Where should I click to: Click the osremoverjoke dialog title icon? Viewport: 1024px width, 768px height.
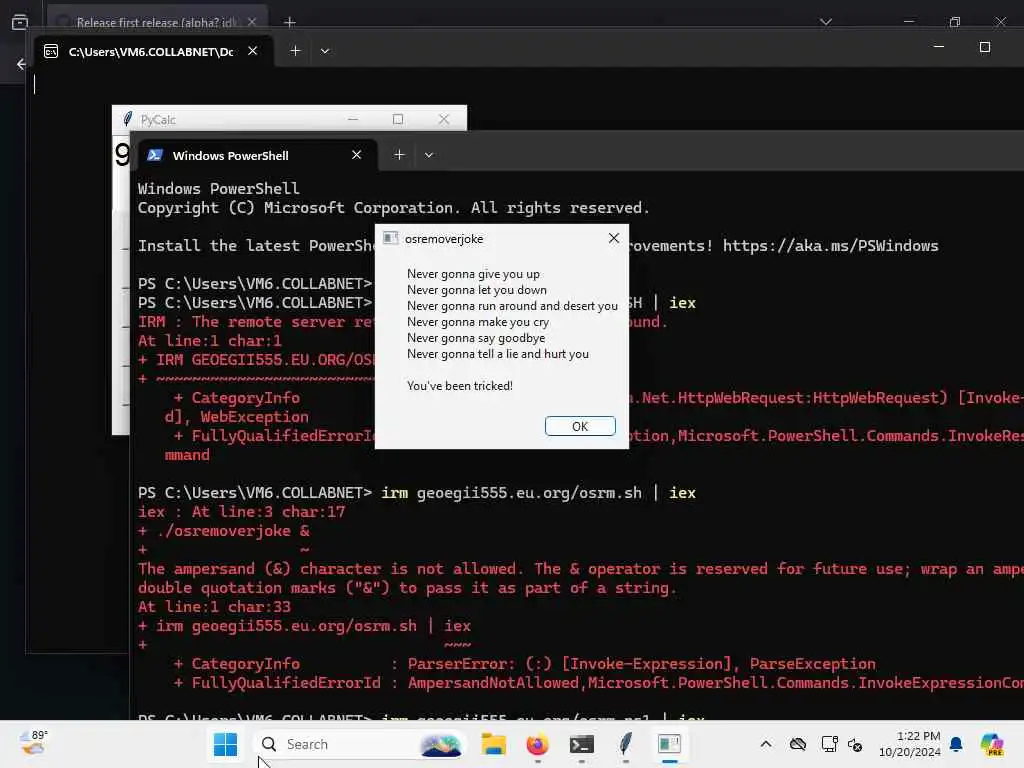(391, 238)
